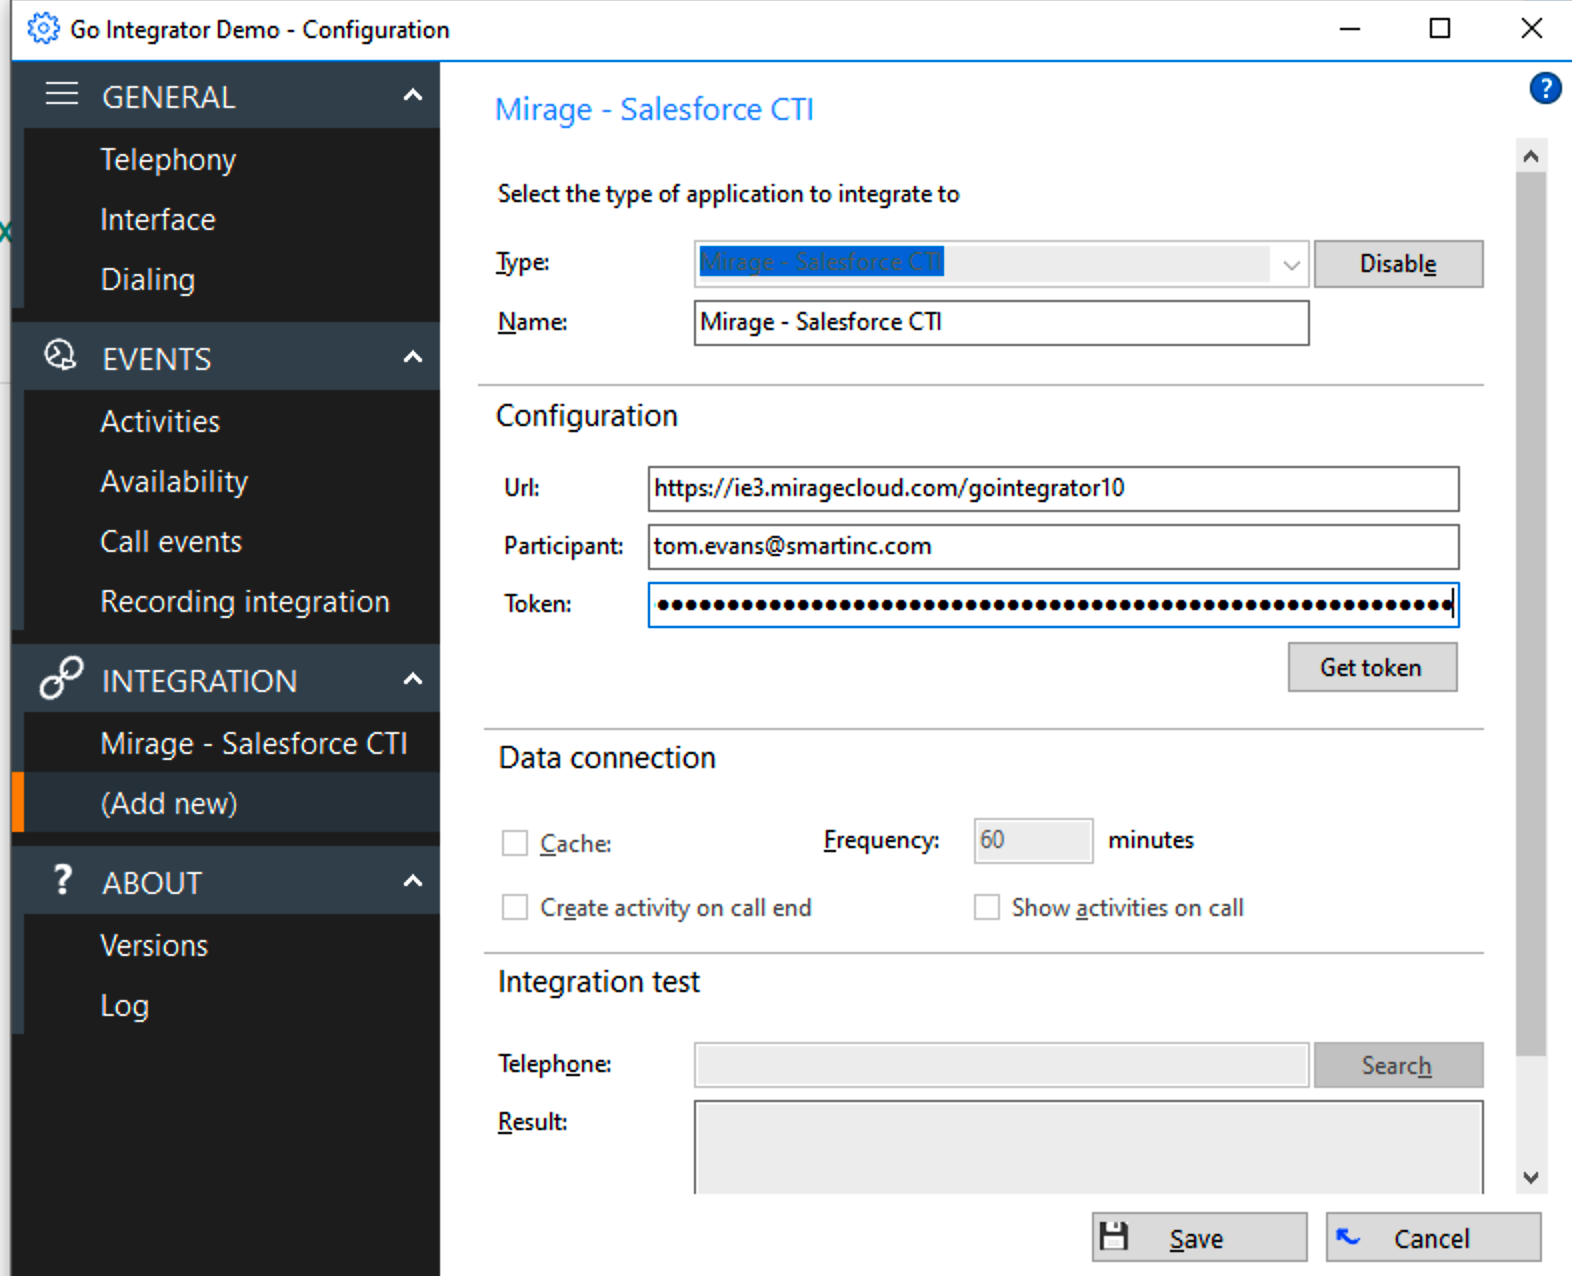Click the Telephone test field
1572x1276 pixels.
(1001, 1065)
